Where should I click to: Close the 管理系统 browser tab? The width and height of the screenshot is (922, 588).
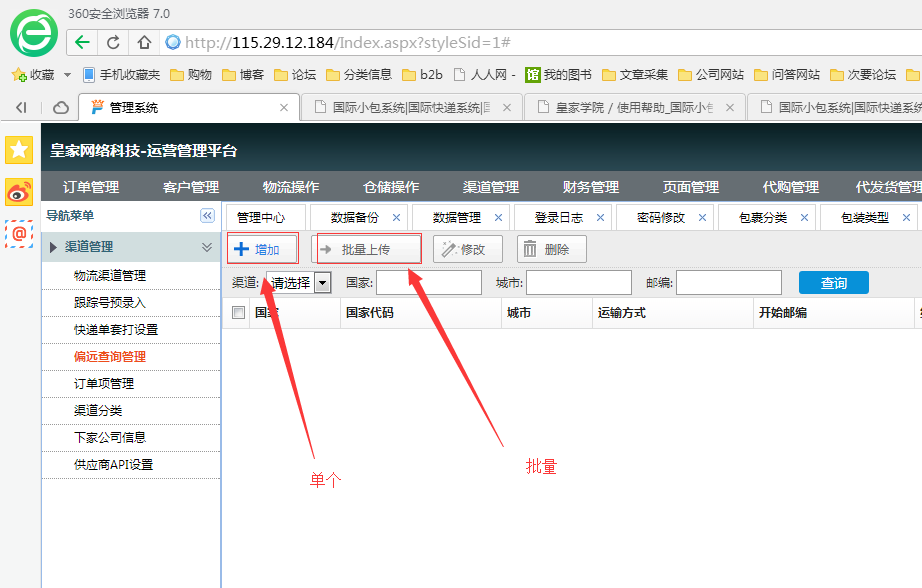283,108
